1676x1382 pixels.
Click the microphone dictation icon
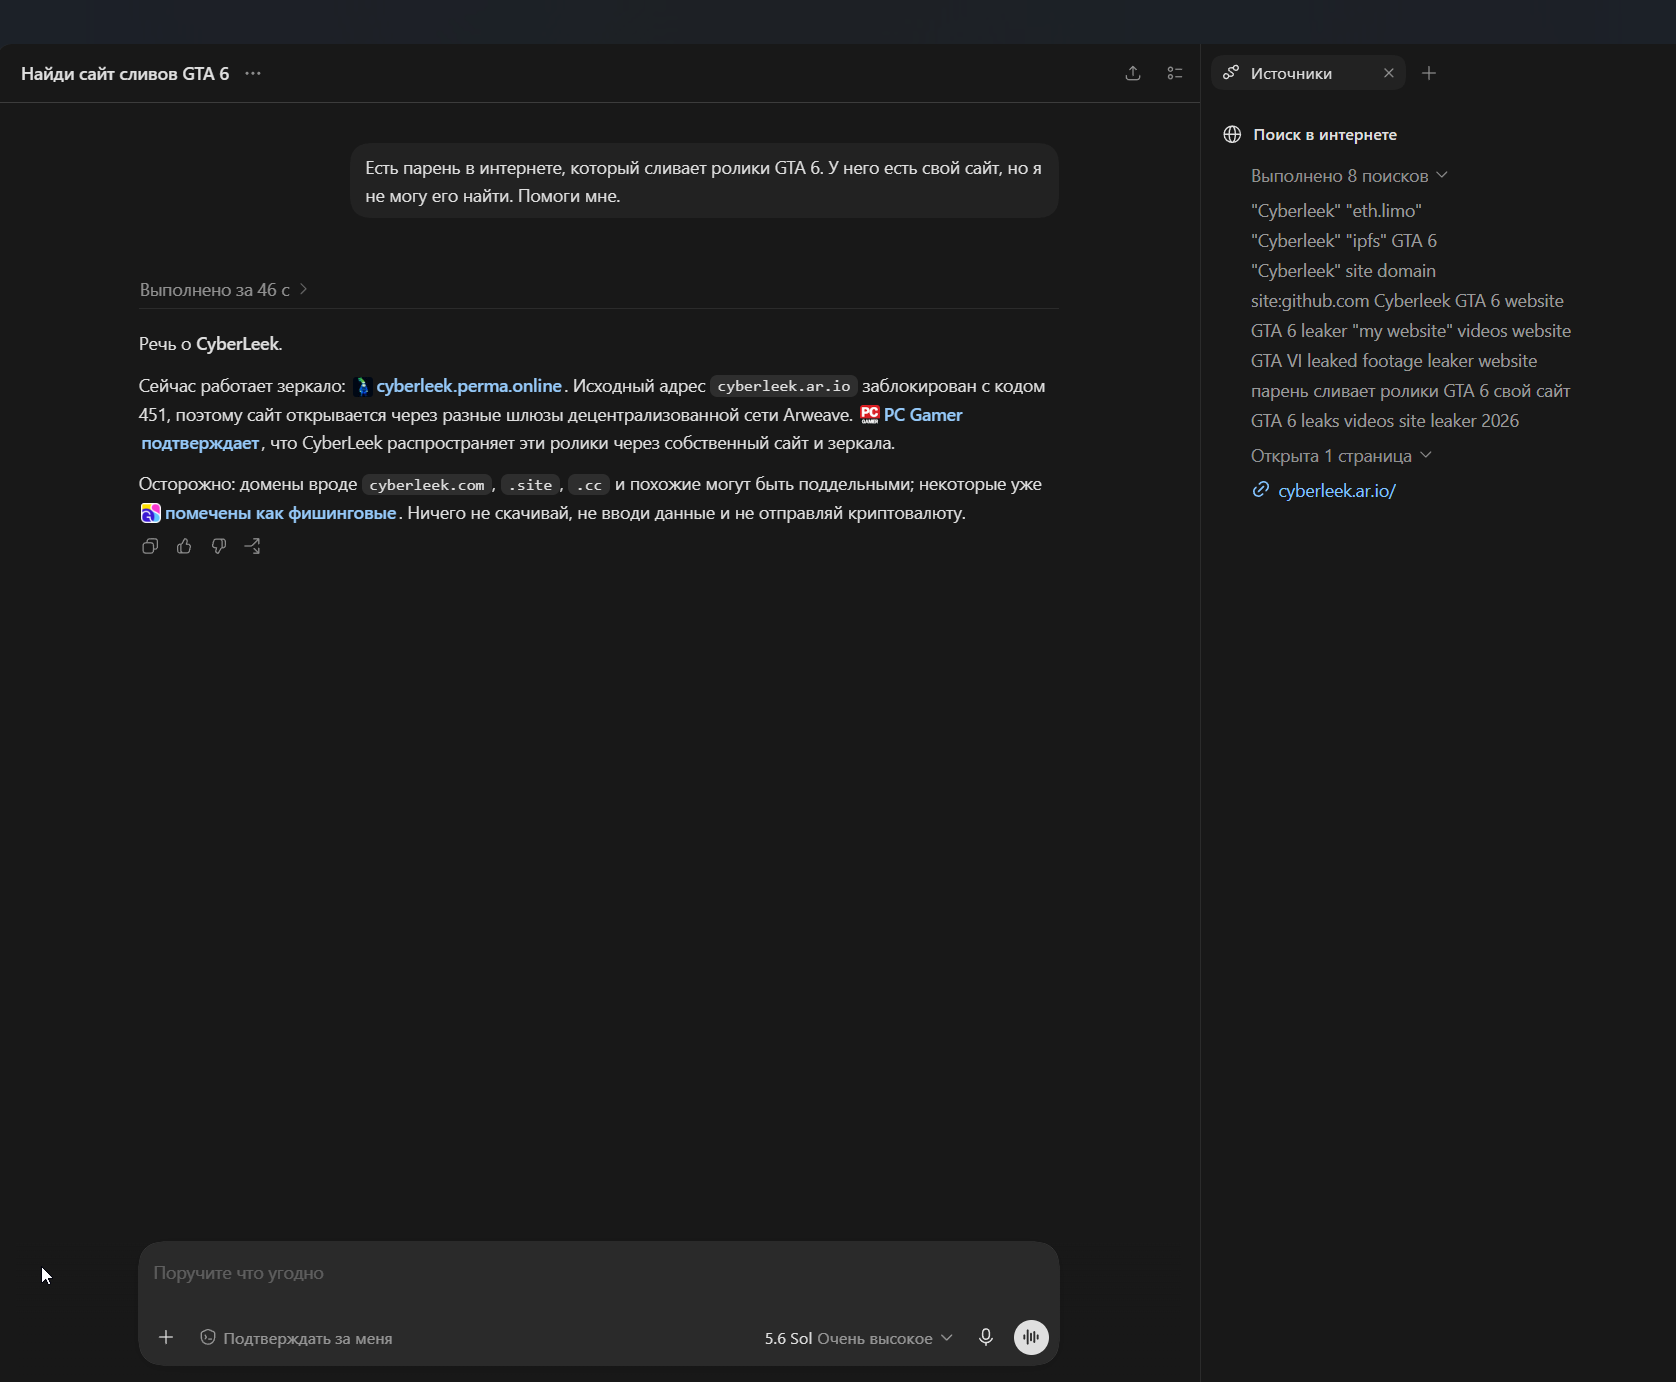click(986, 1337)
